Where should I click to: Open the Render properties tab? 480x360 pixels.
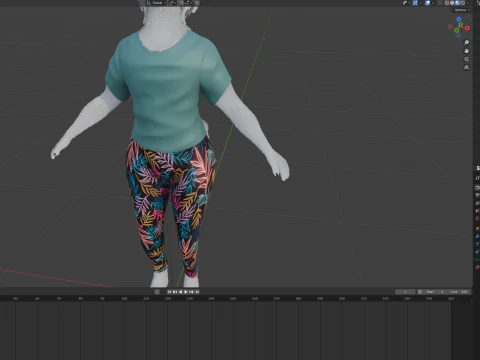(x=477, y=187)
